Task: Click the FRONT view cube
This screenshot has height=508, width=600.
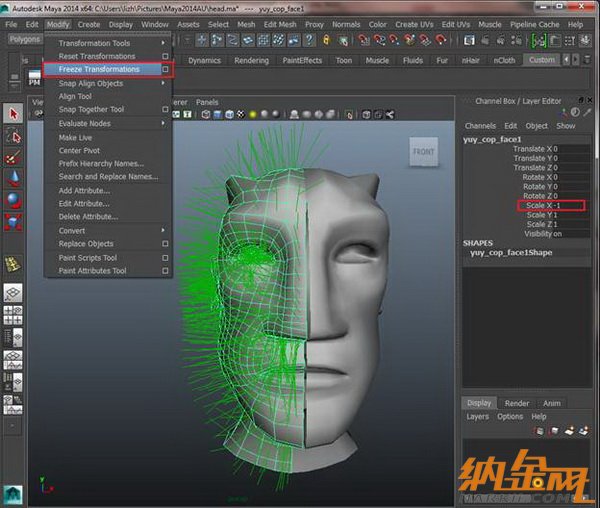Action: point(424,152)
